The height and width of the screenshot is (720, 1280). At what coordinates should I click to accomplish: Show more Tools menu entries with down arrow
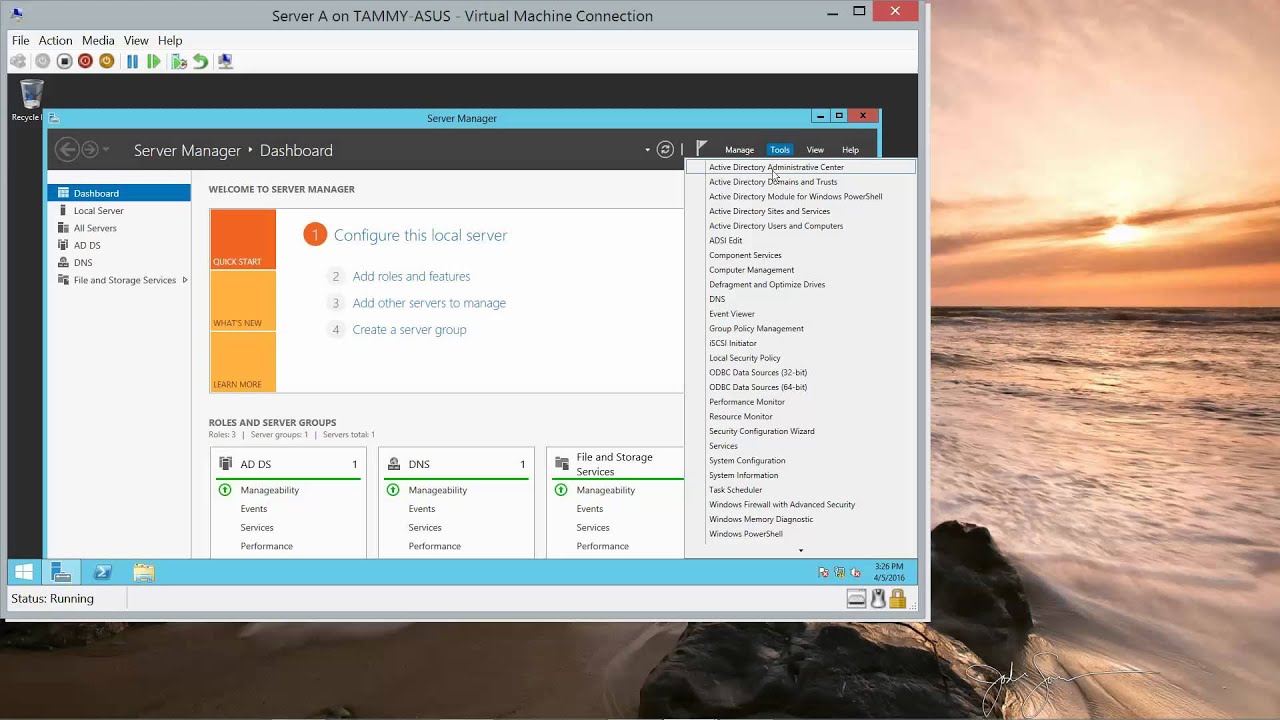pos(800,550)
